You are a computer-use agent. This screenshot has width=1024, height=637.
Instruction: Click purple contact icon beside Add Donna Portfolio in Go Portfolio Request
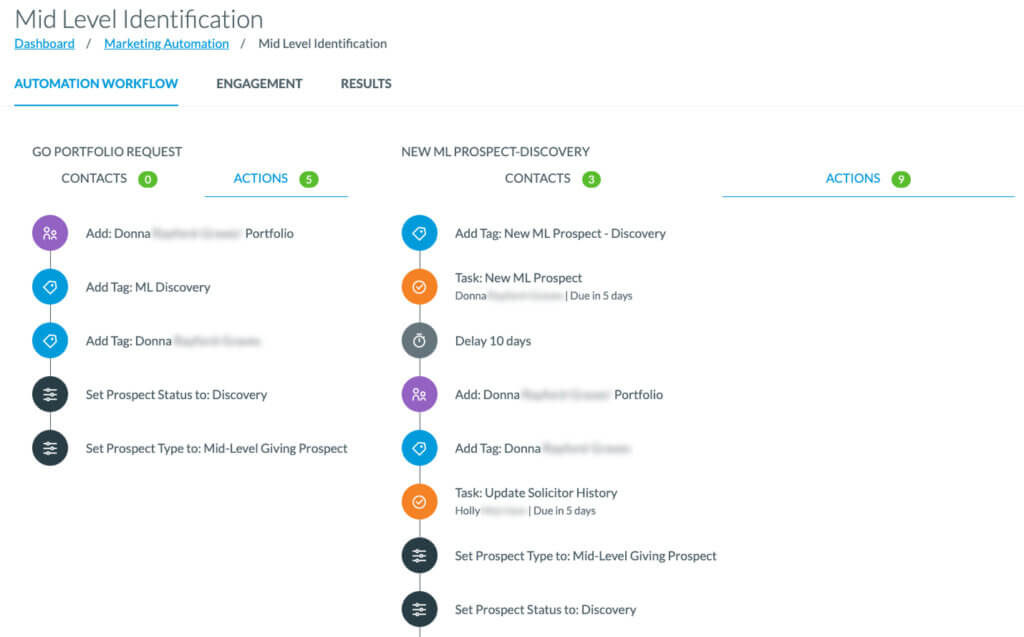tap(50, 233)
